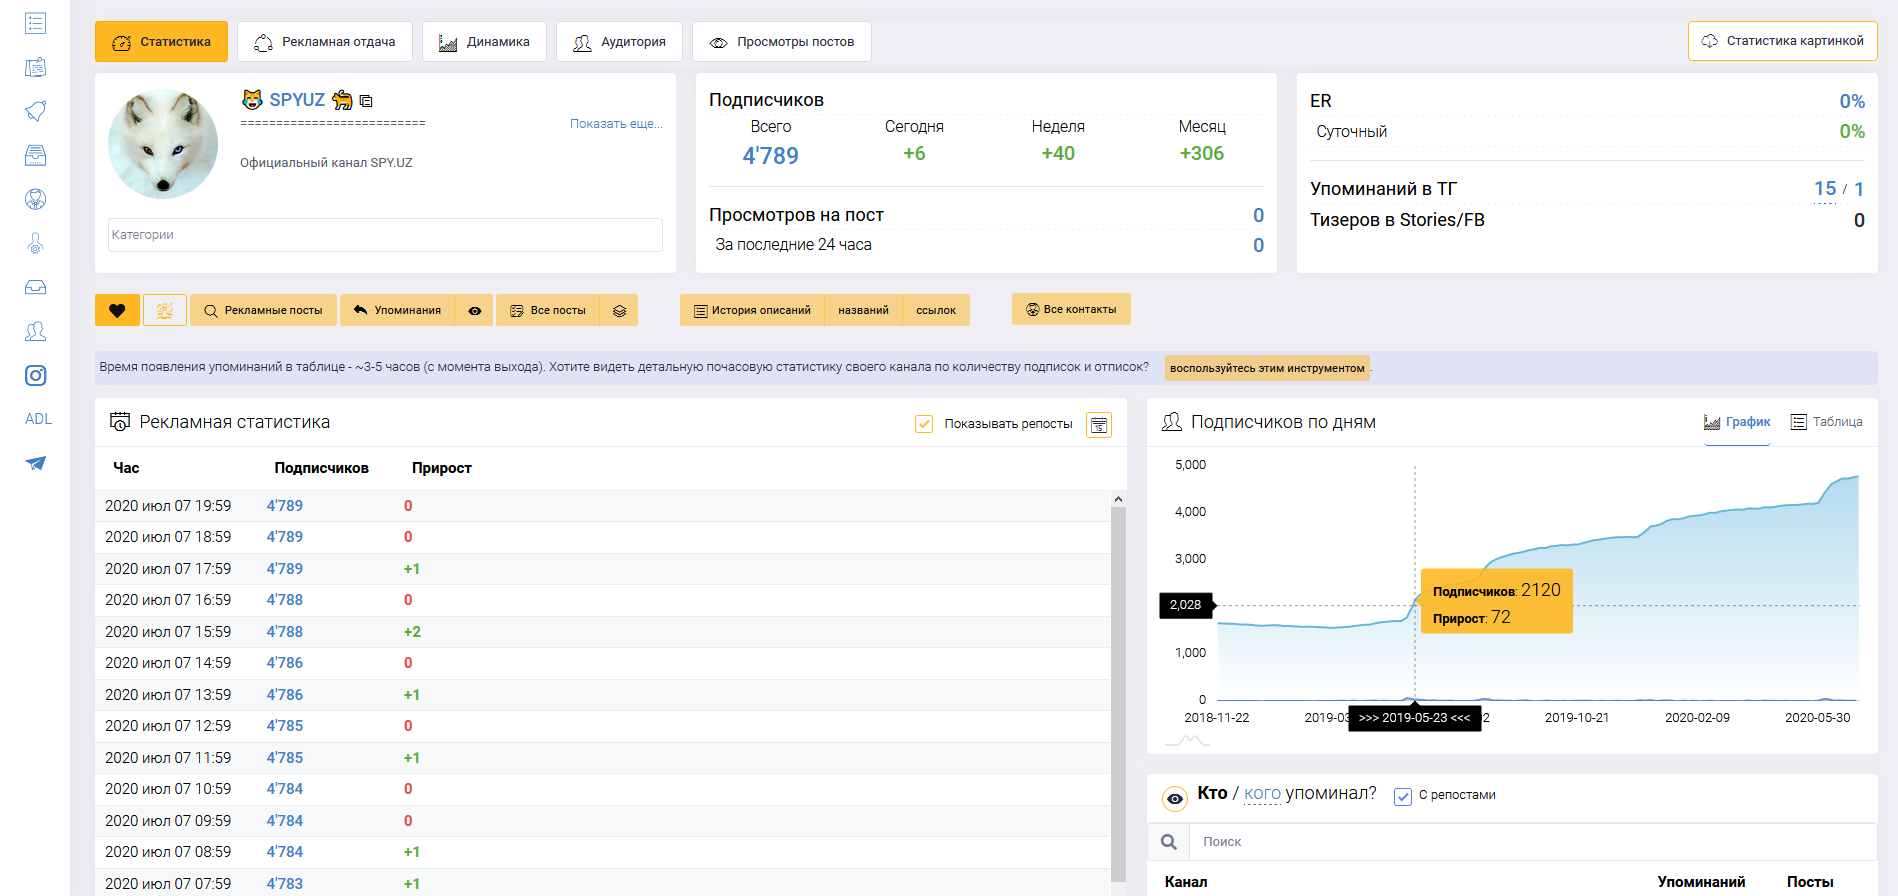Switch subscribers view to График
This screenshot has width=1898, height=896.
coord(1737,422)
